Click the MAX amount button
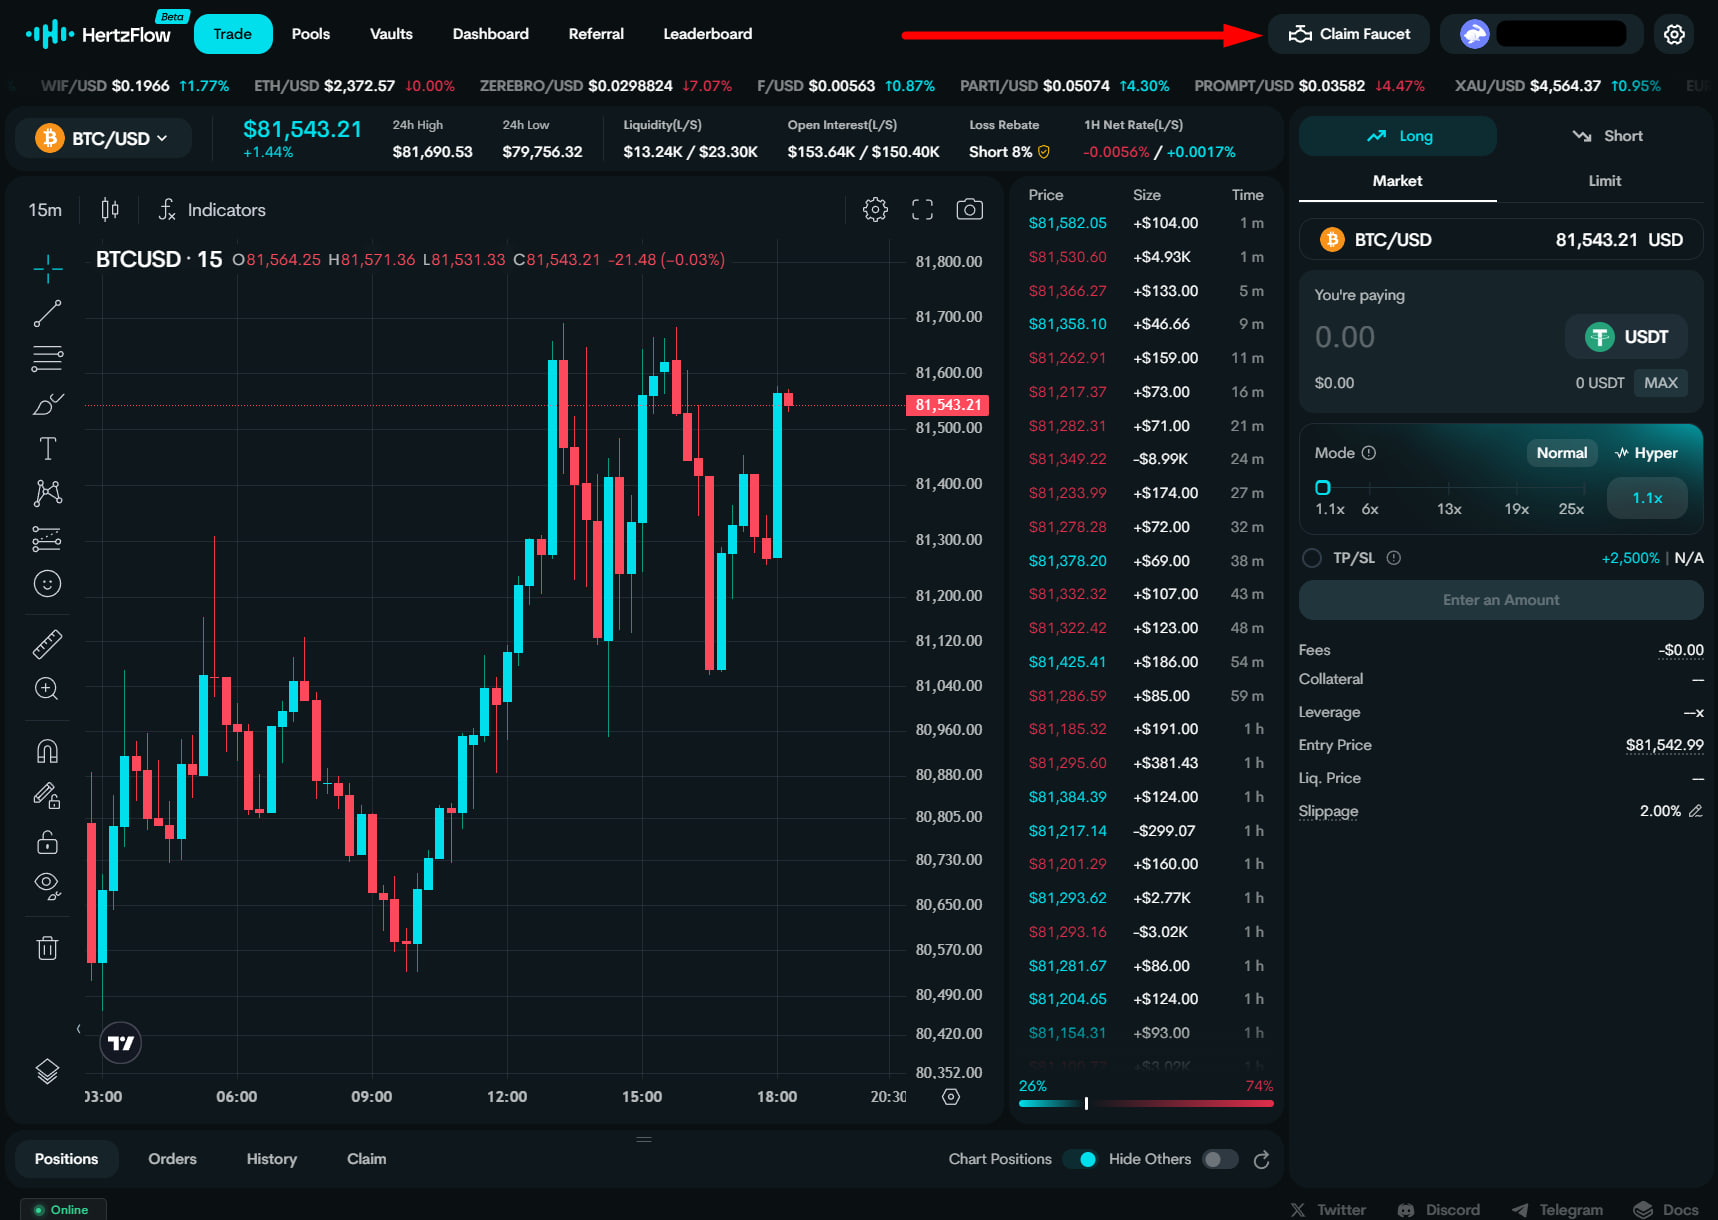The height and width of the screenshot is (1220, 1718). (x=1661, y=383)
